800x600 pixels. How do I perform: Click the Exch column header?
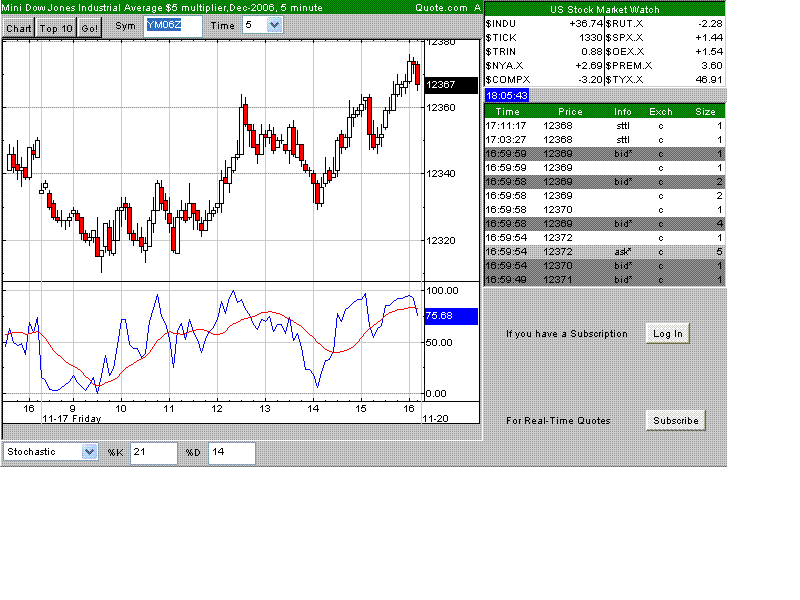[661, 112]
